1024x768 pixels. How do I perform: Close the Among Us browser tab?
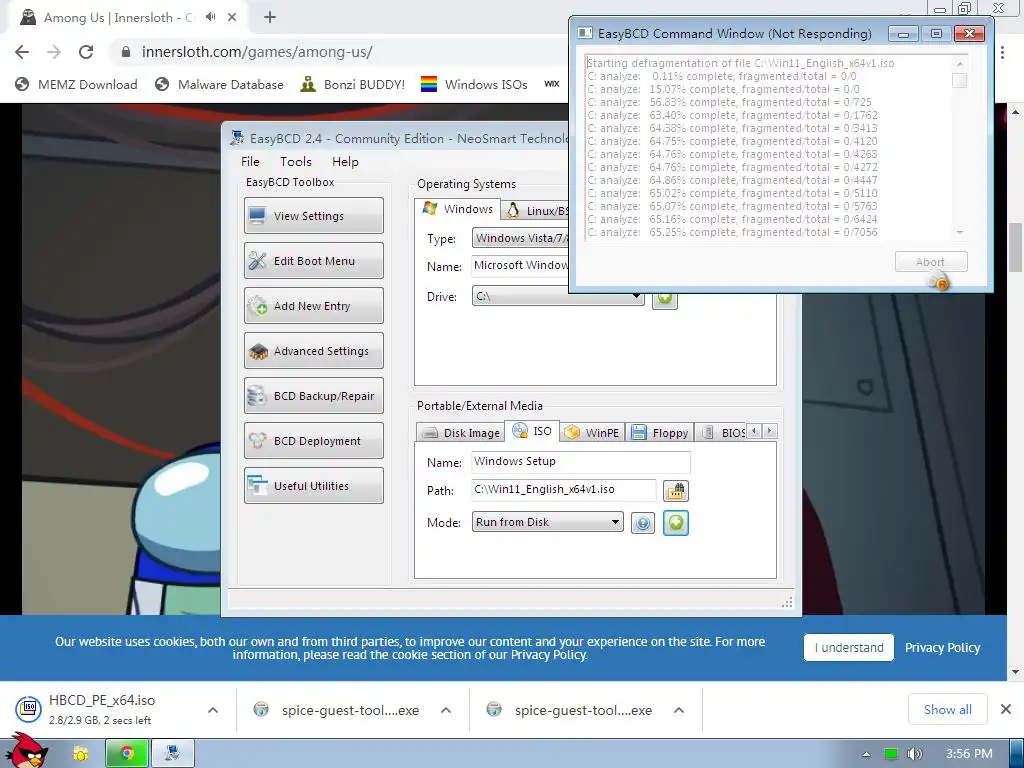[232, 17]
